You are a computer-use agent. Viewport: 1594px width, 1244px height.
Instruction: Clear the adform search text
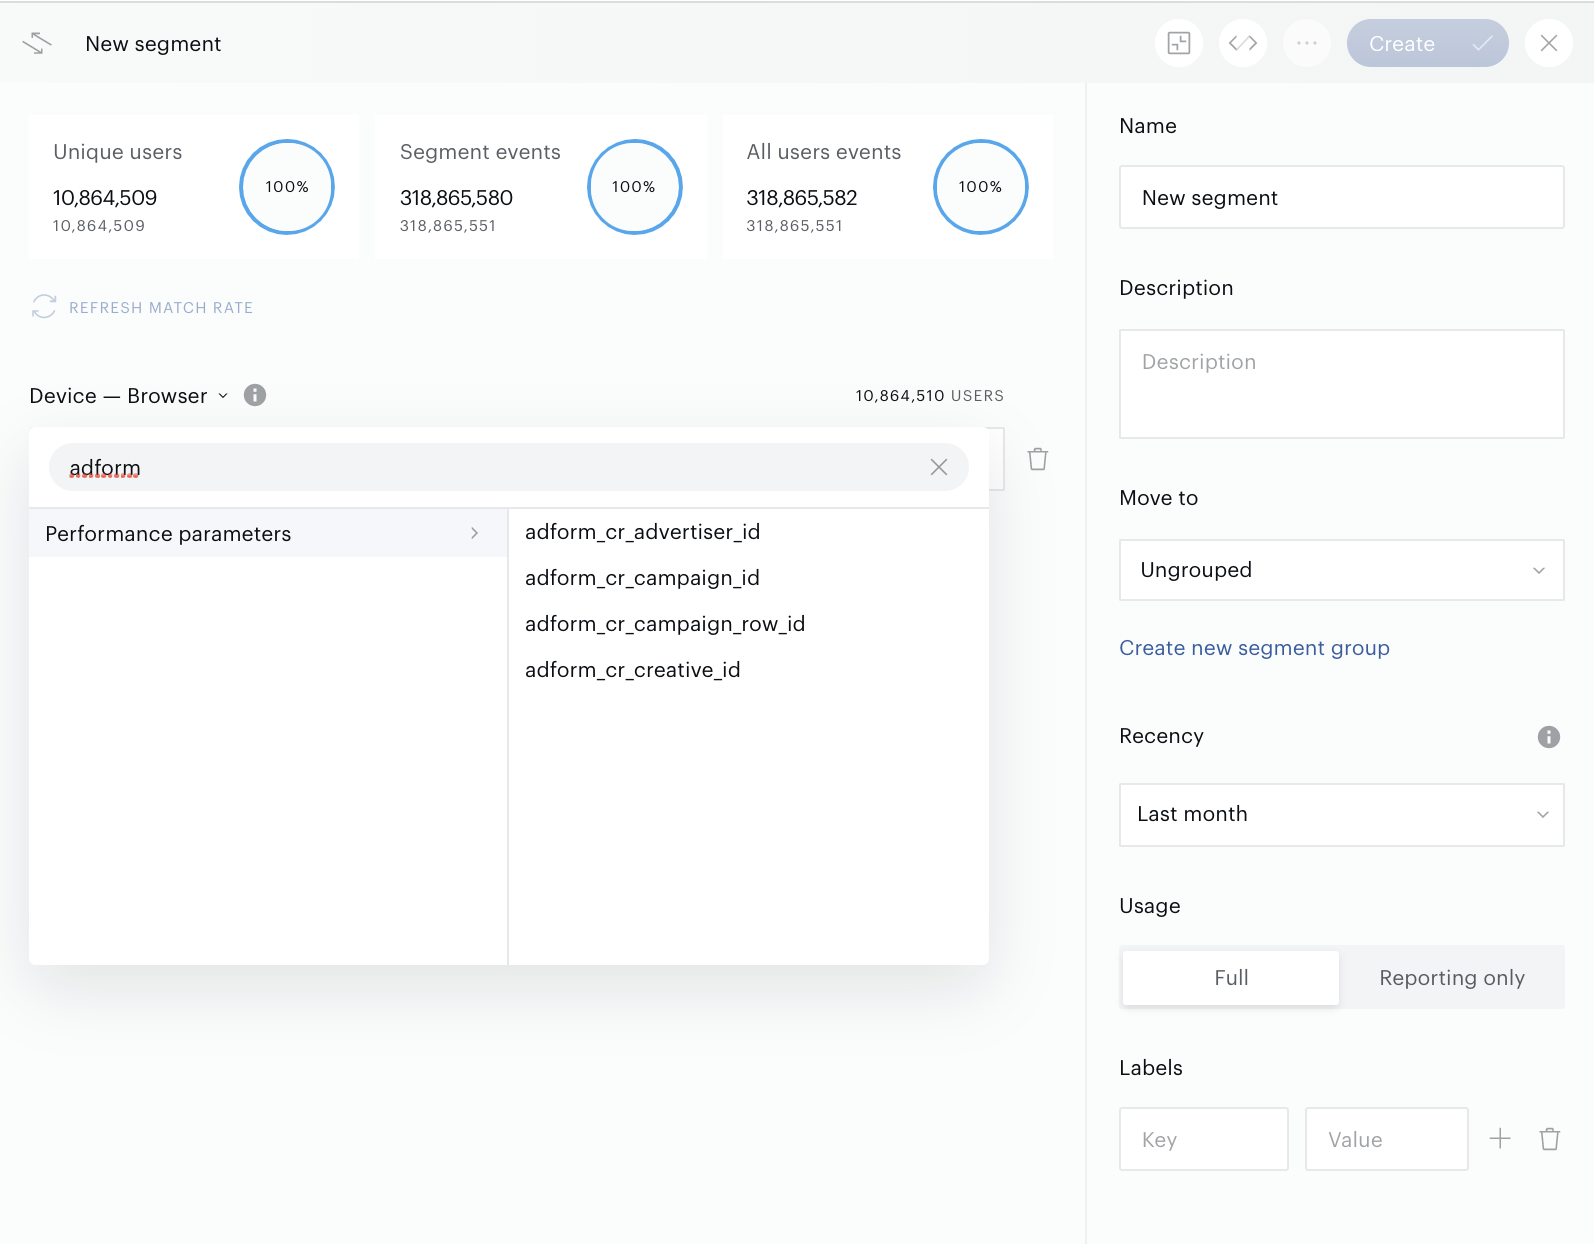click(x=939, y=467)
